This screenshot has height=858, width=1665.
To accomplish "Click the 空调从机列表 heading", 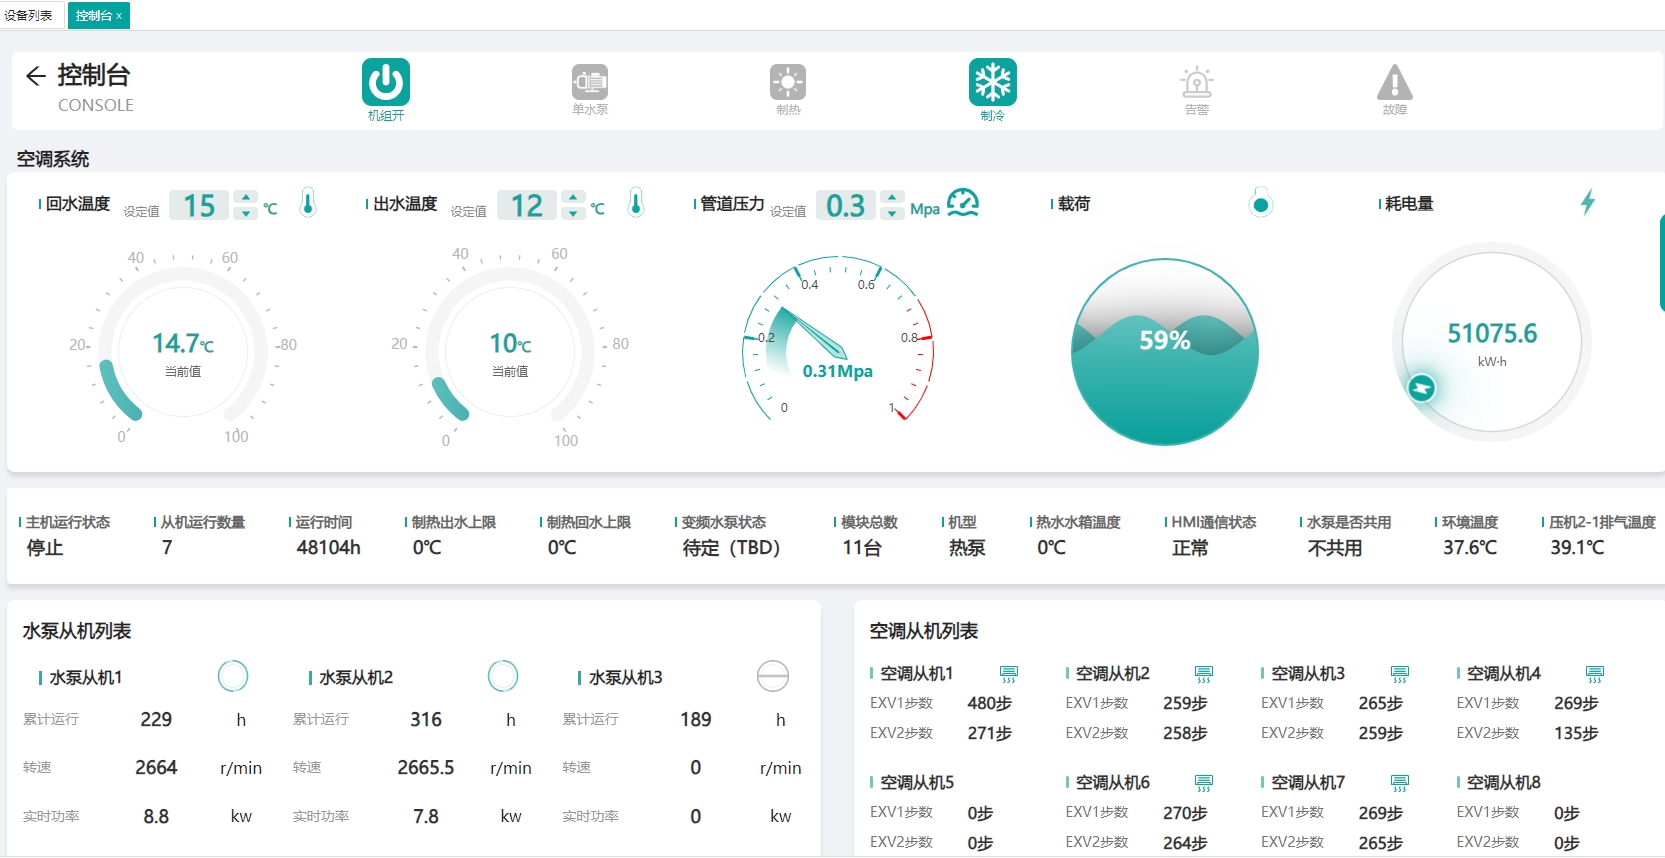I will [x=924, y=631].
